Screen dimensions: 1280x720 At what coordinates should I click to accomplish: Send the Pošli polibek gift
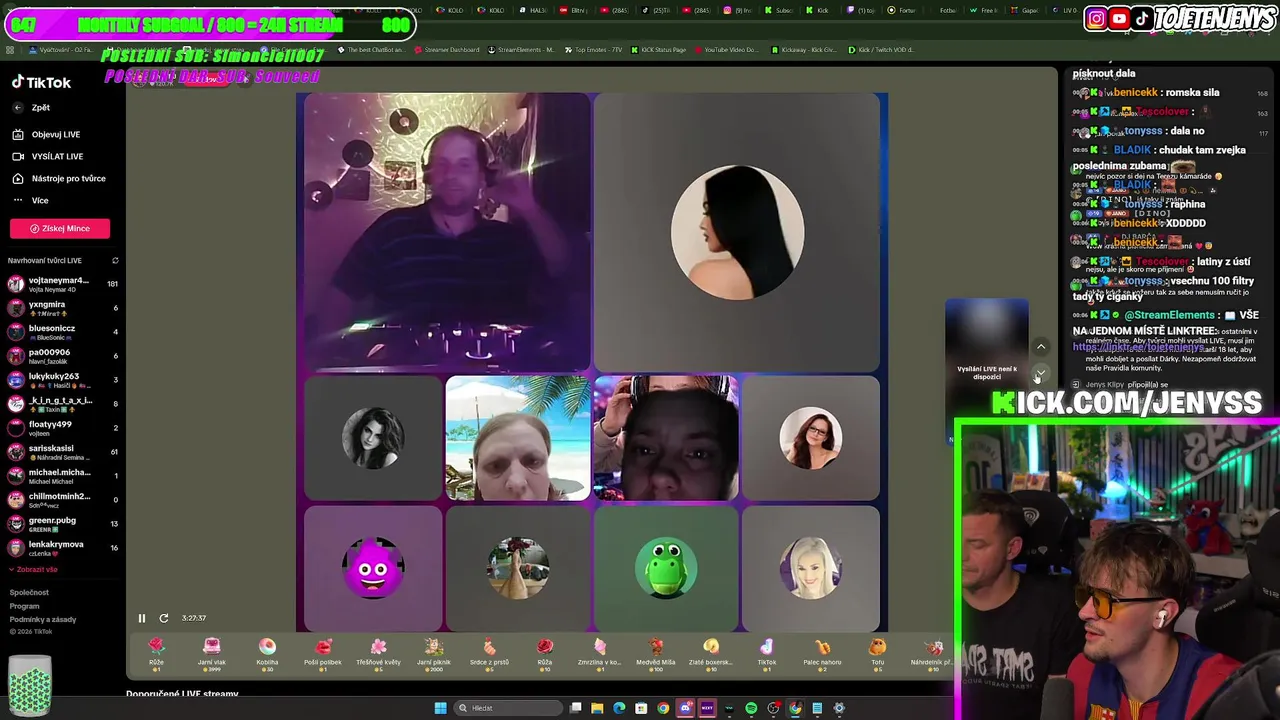(322, 653)
